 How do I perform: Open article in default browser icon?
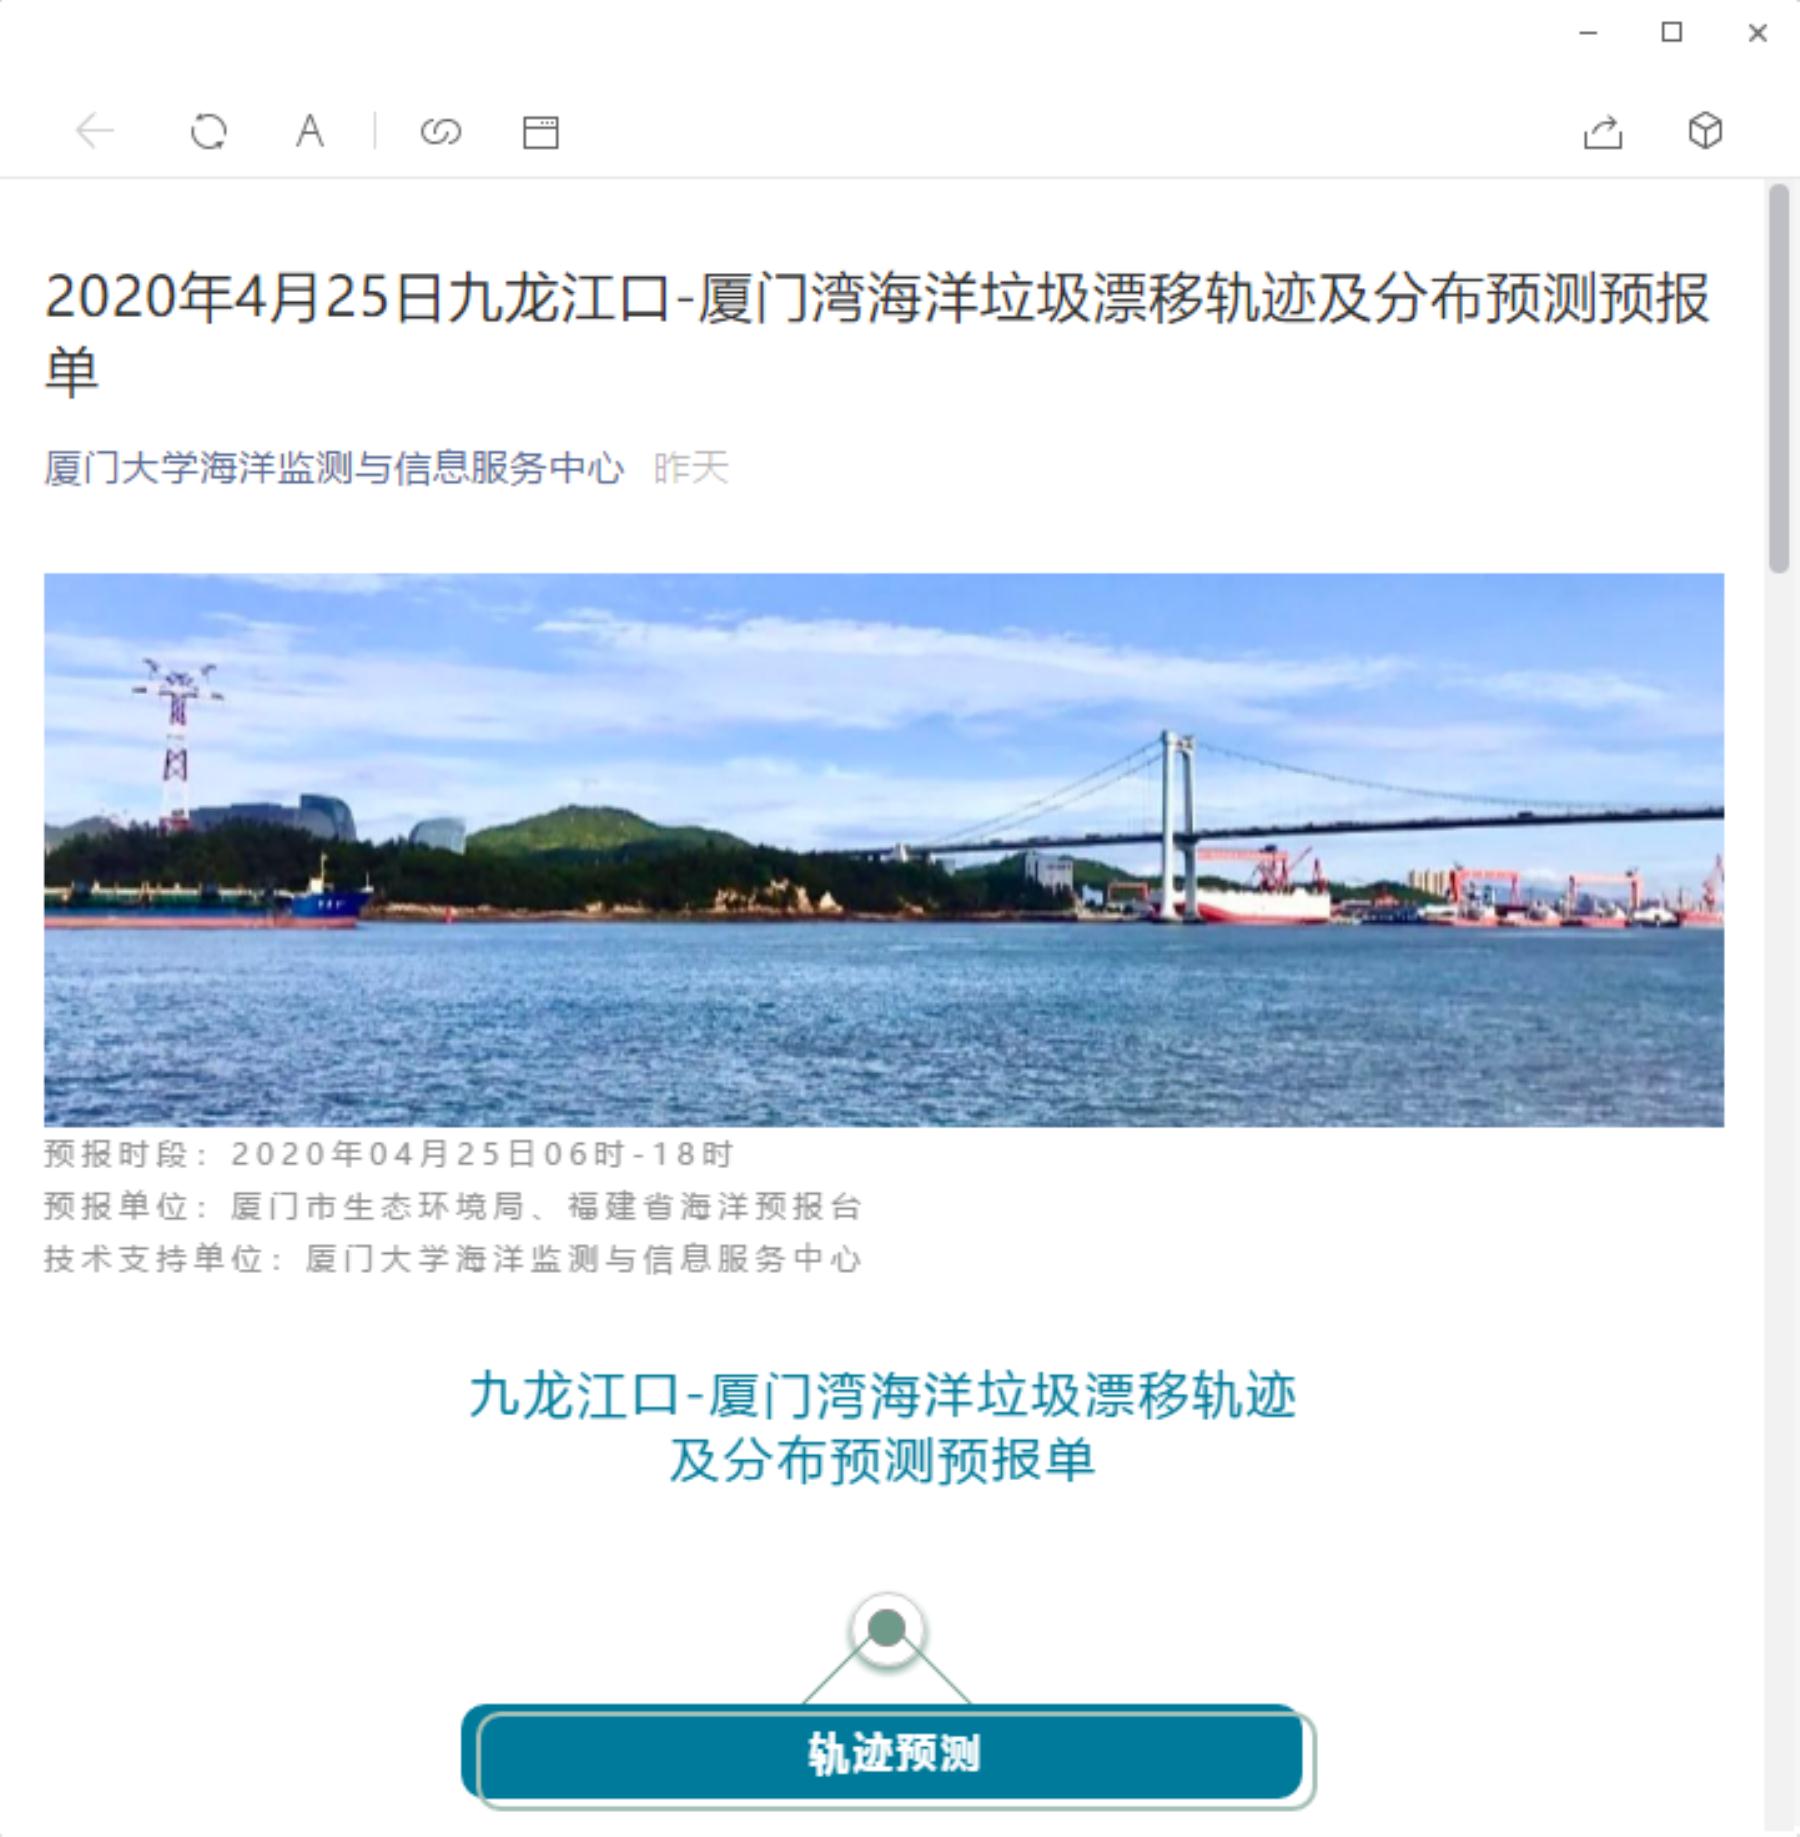(541, 132)
